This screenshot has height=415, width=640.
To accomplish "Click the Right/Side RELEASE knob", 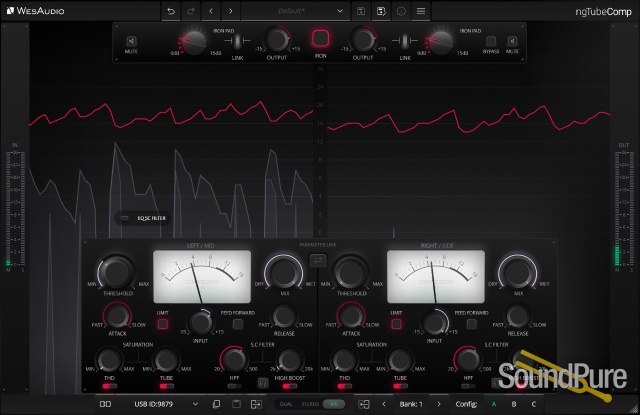I will [x=518, y=316].
